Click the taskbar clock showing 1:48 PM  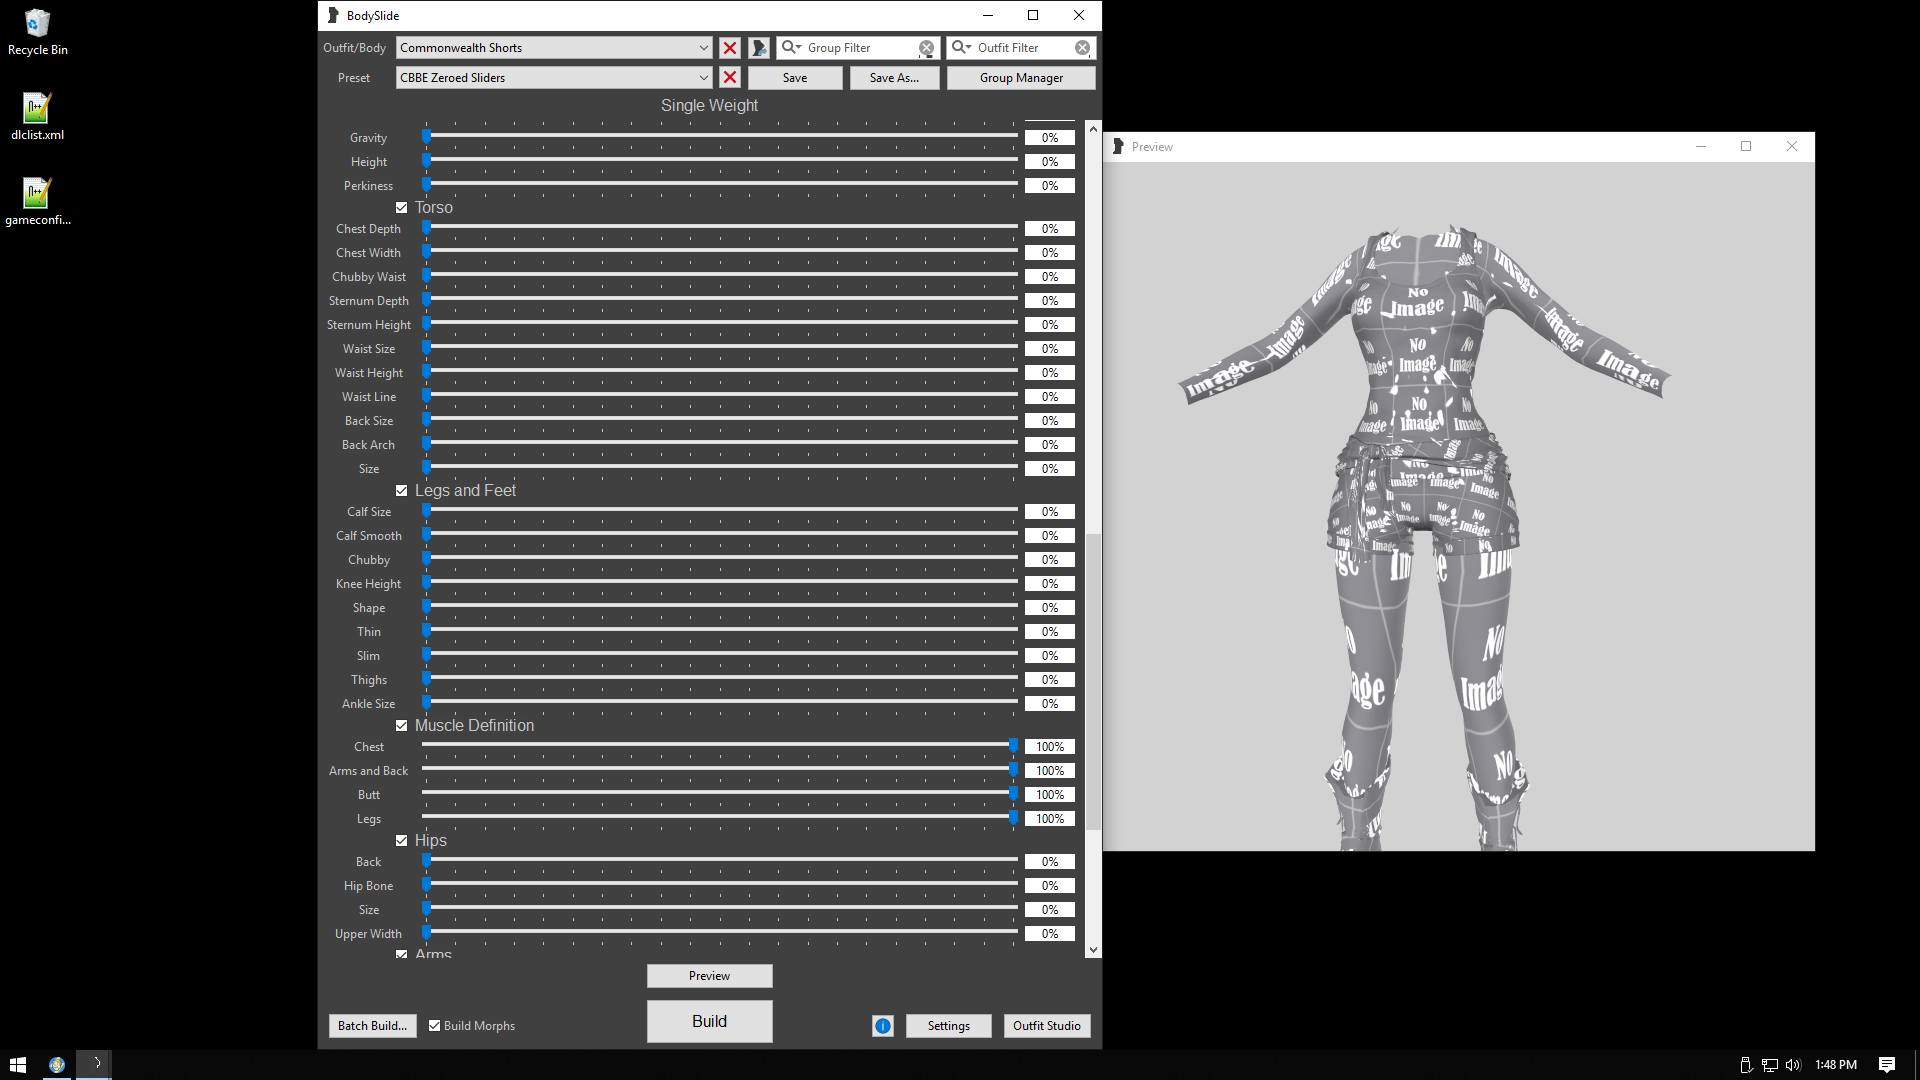(1836, 1065)
